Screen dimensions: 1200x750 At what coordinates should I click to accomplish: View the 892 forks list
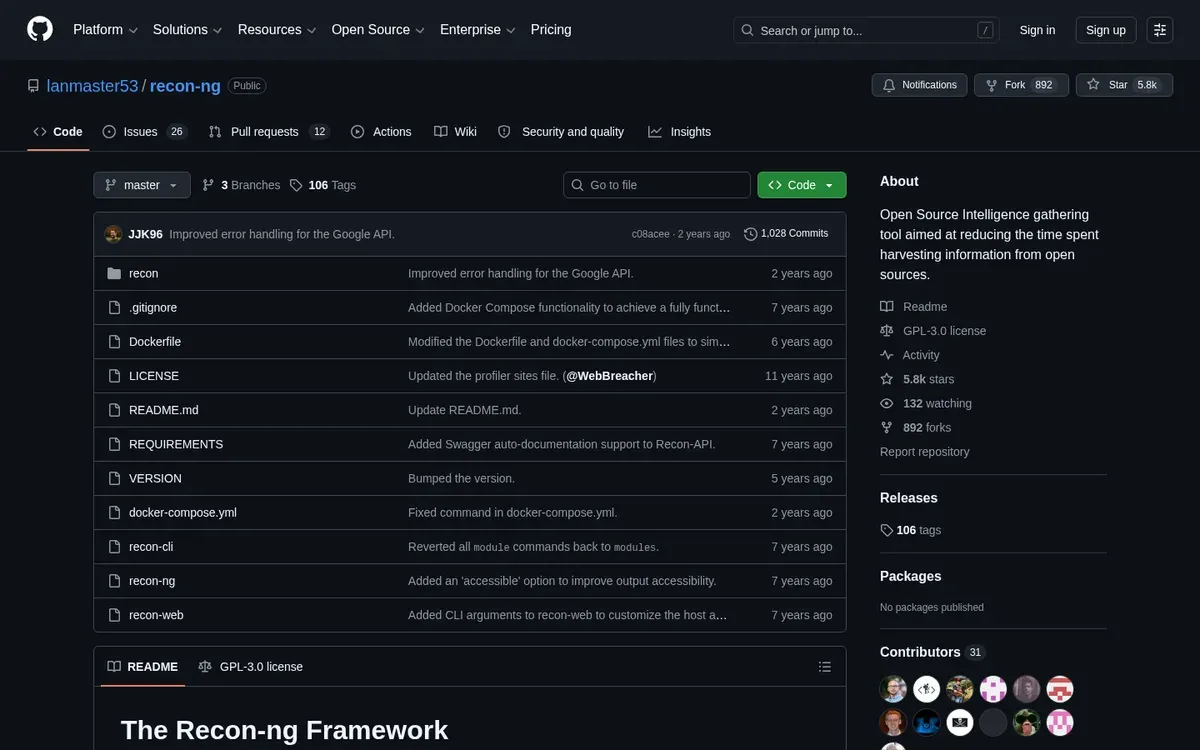pyautogui.click(x=916, y=427)
